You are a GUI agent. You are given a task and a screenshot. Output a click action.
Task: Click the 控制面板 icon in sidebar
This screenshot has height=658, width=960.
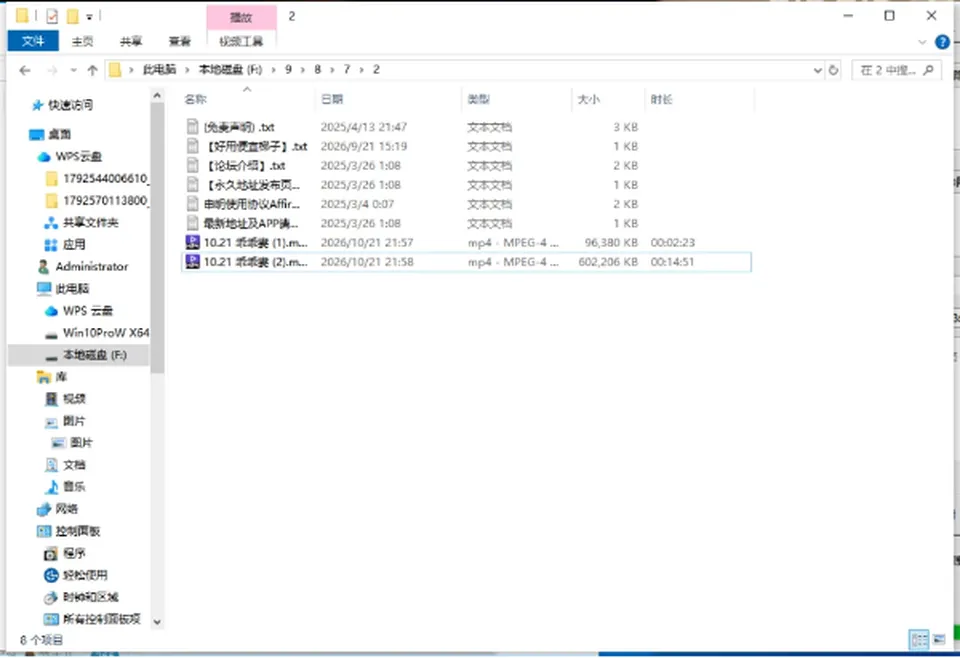pos(43,531)
